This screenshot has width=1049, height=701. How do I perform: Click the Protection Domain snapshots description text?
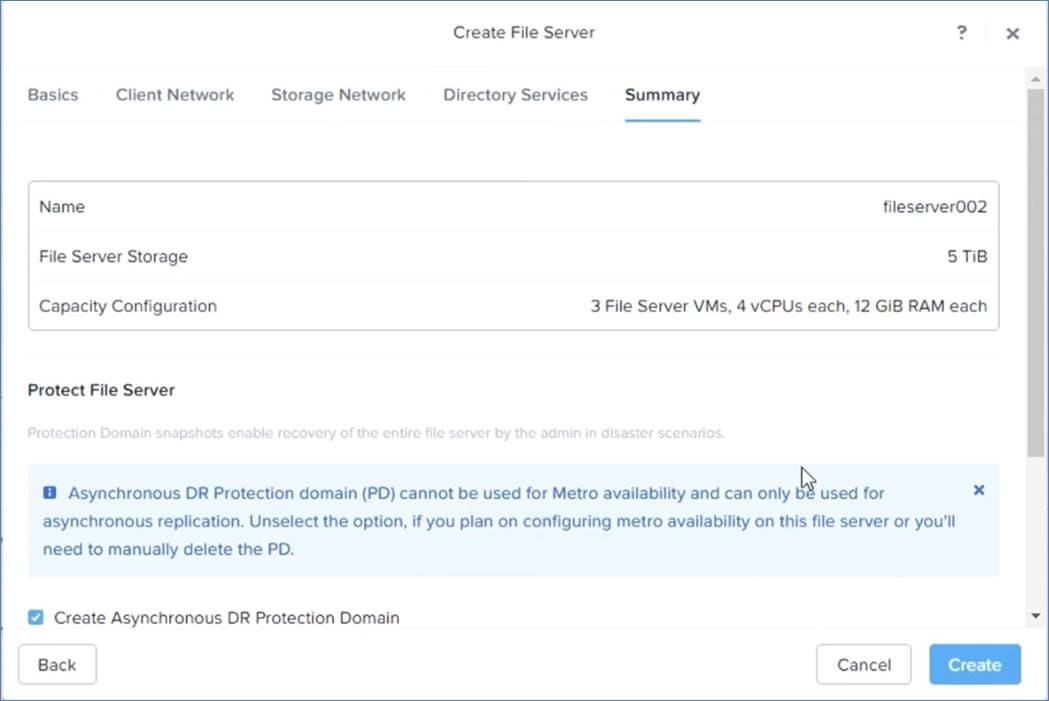pyautogui.click(x=376, y=433)
